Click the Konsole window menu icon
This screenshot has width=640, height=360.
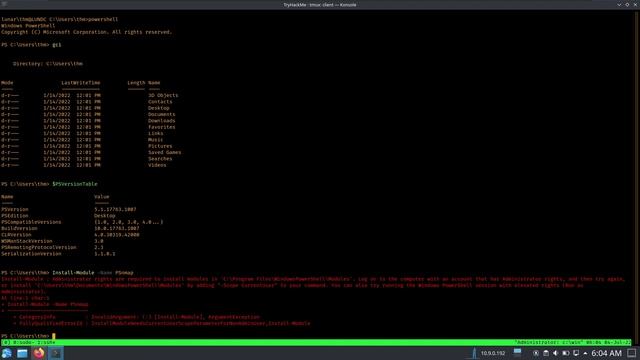coord(4,4)
